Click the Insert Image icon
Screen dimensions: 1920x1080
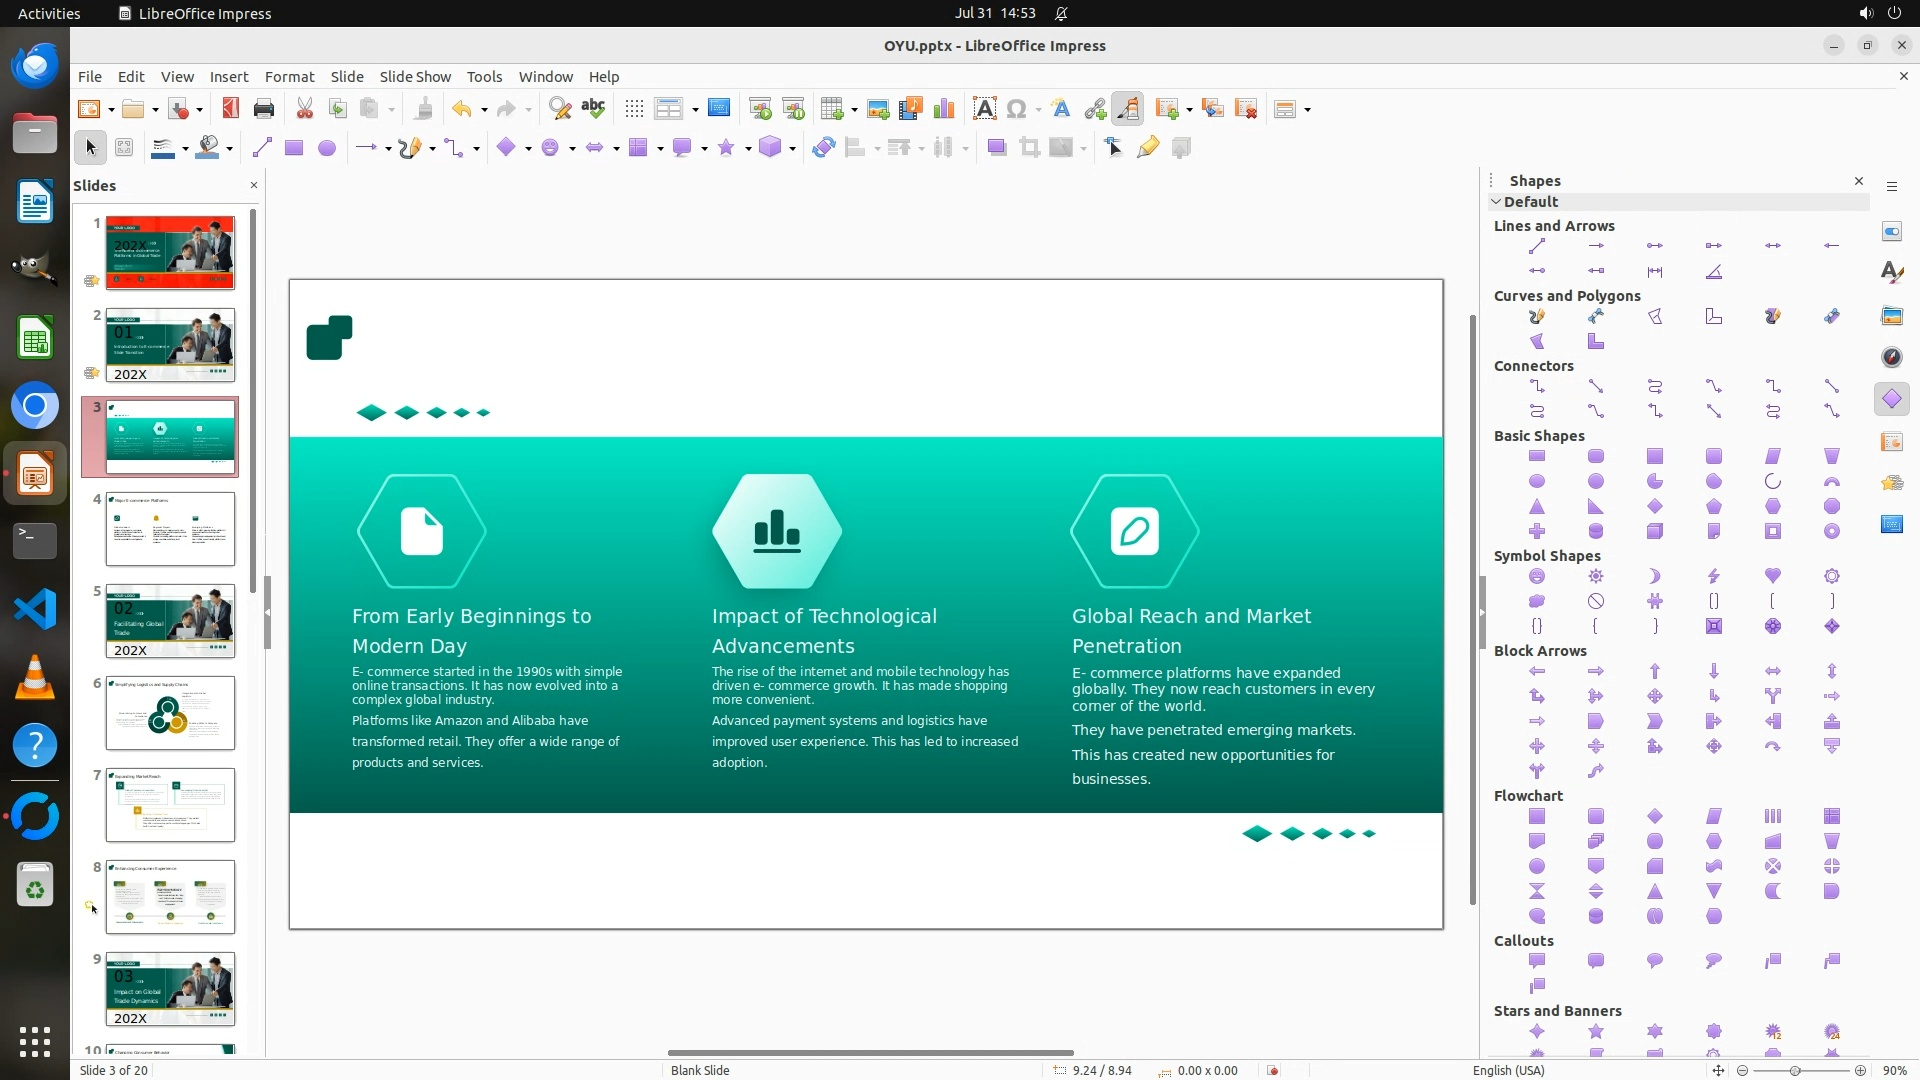[878, 109]
